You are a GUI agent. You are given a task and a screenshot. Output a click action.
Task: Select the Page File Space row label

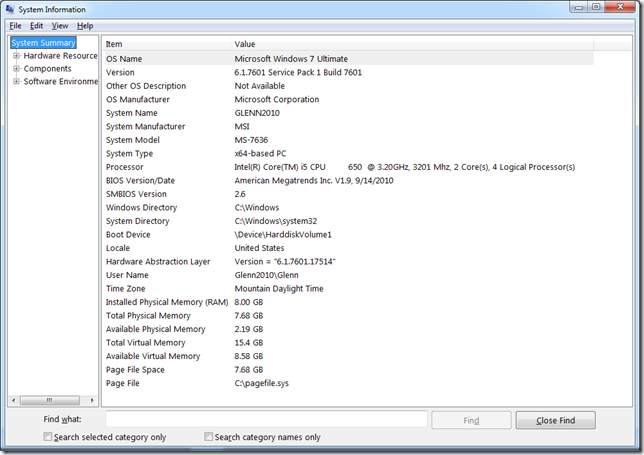135,370
